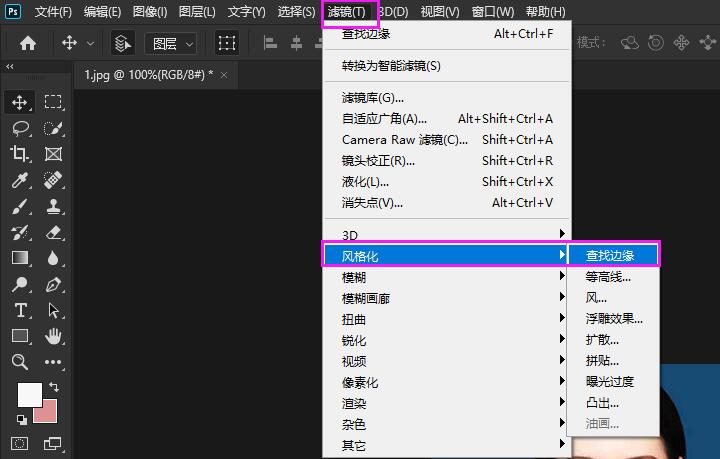Toggle Quick Mask mode

[19, 443]
